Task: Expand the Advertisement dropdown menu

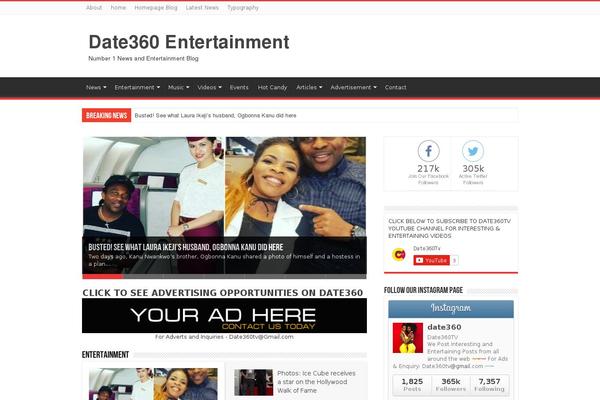Action: [354, 87]
